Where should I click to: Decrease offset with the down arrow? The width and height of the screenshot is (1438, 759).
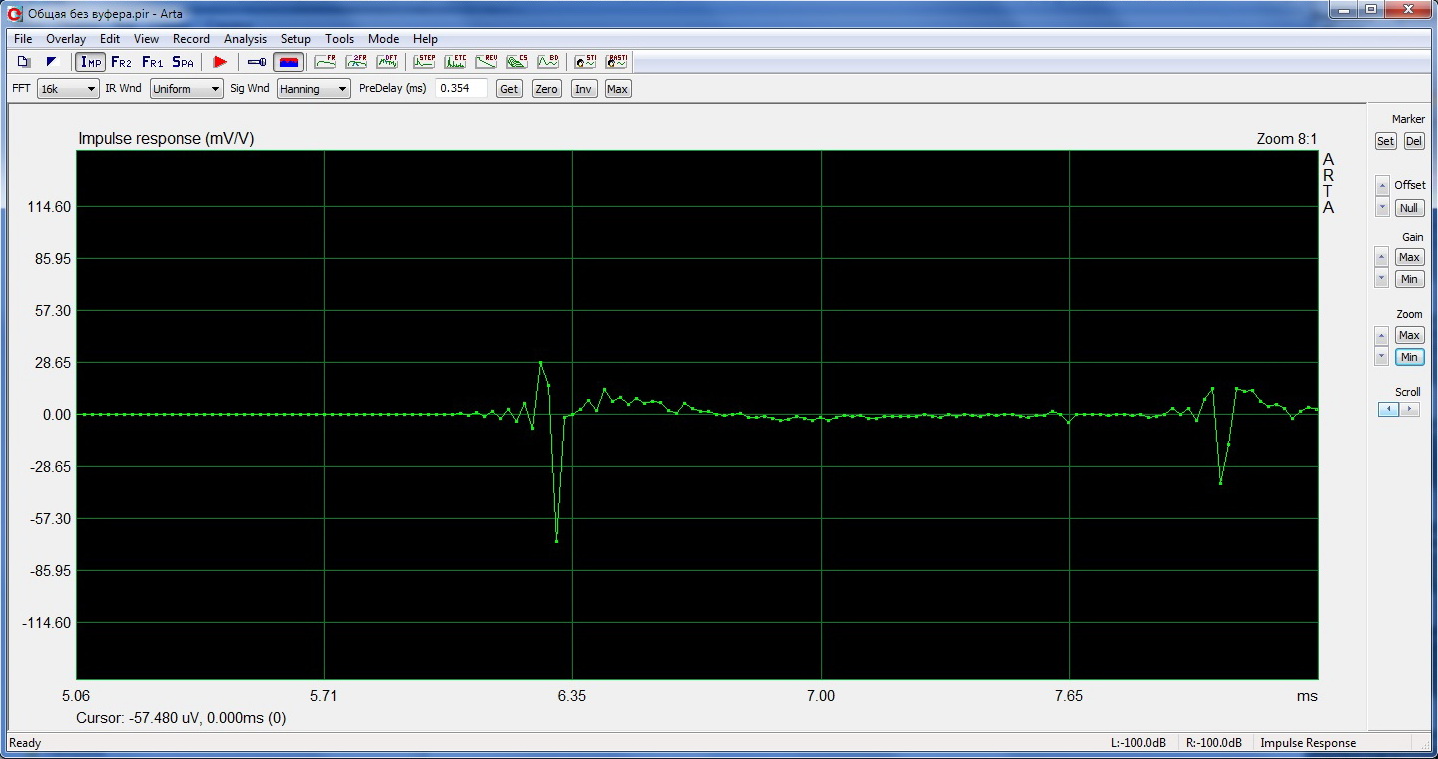[x=1382, y=207]
